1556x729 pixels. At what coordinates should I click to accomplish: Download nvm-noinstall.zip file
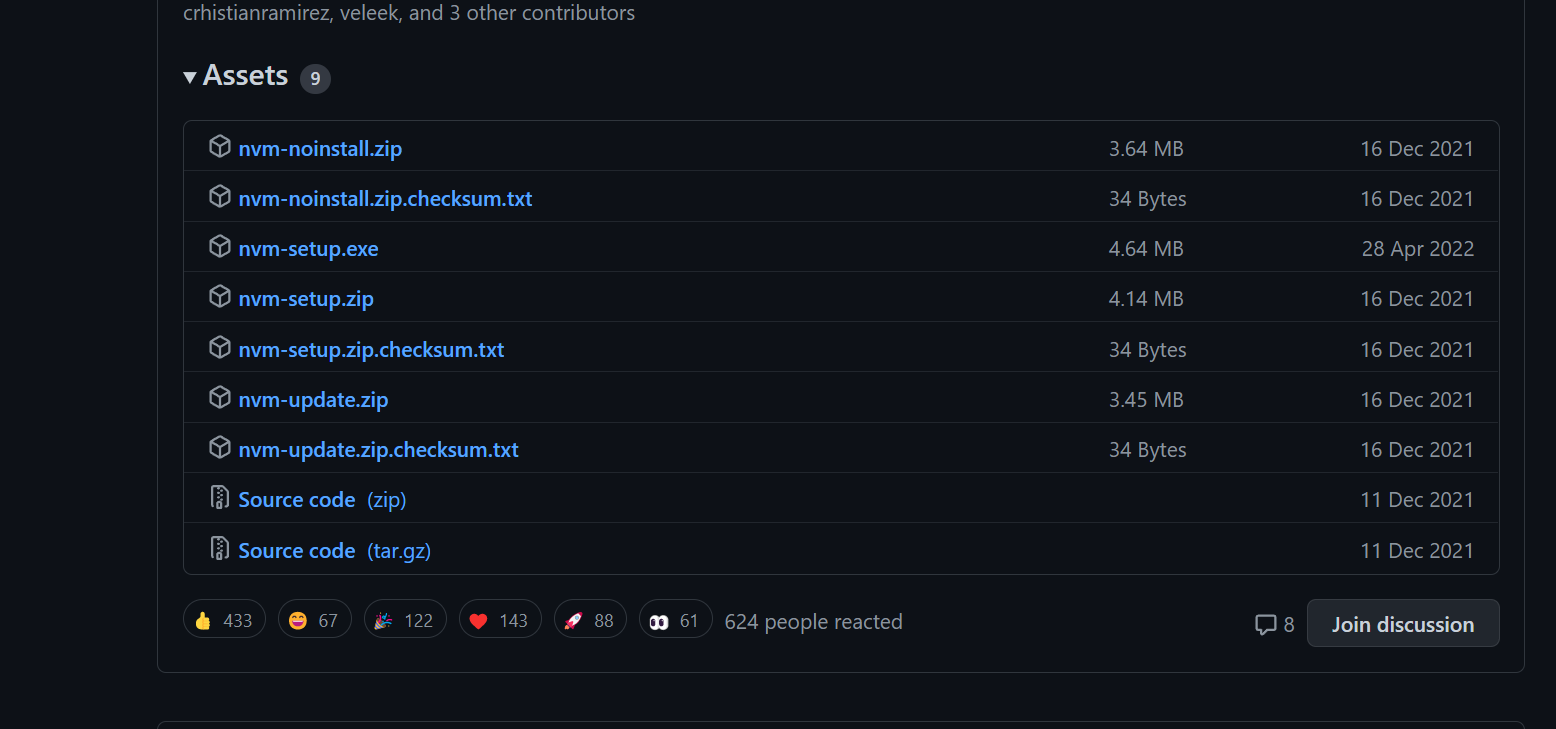coord(320,149)
